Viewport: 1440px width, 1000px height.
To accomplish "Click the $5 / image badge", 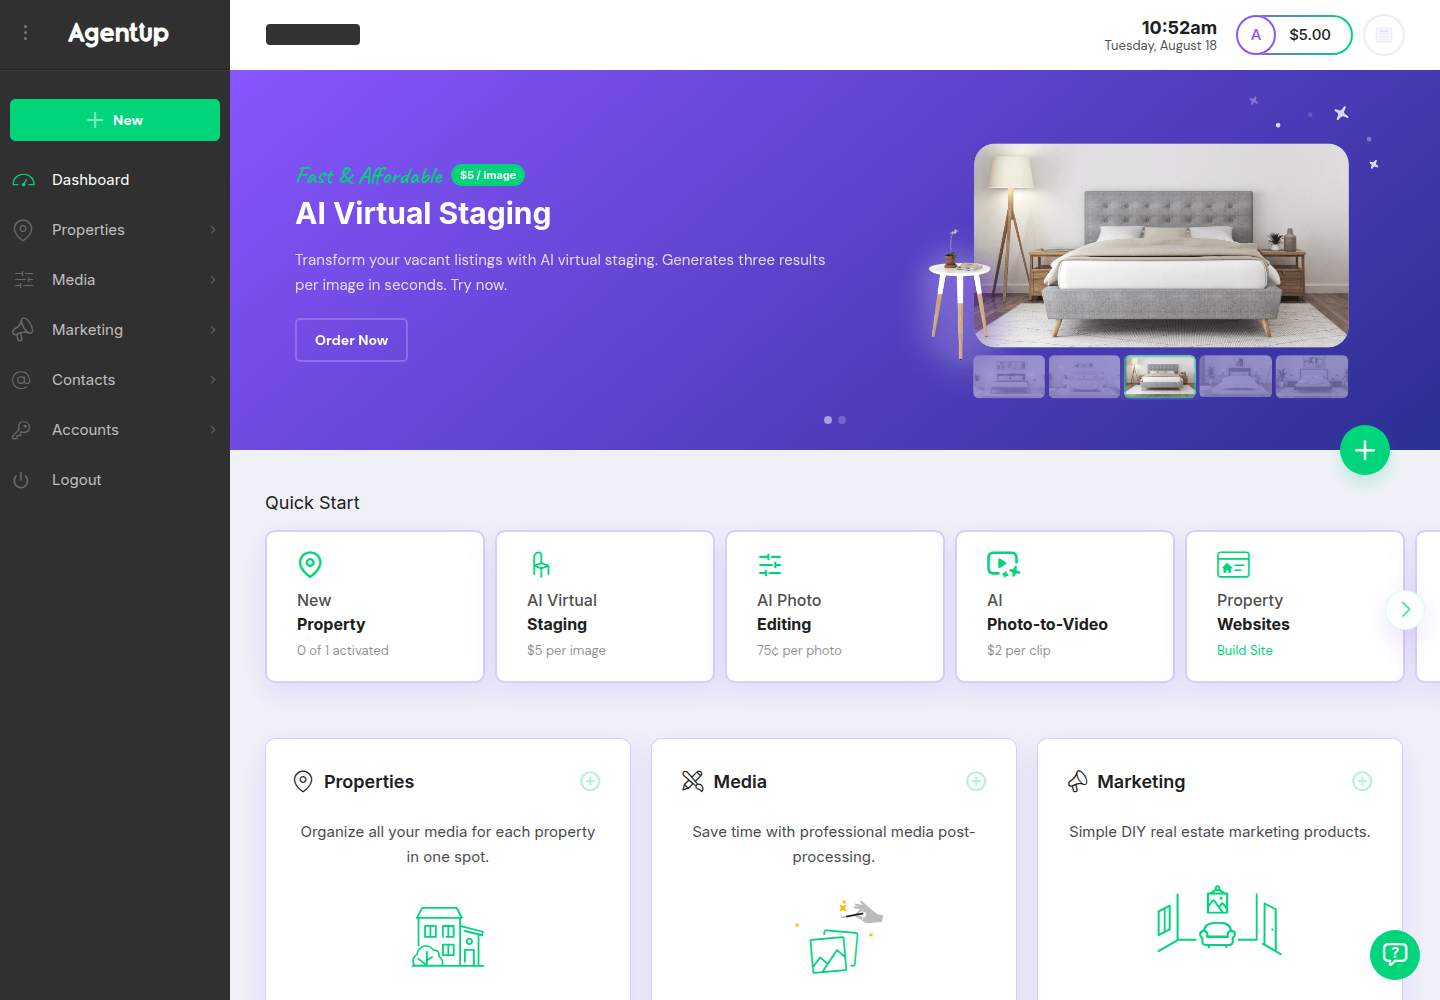I will click(488, 175).
